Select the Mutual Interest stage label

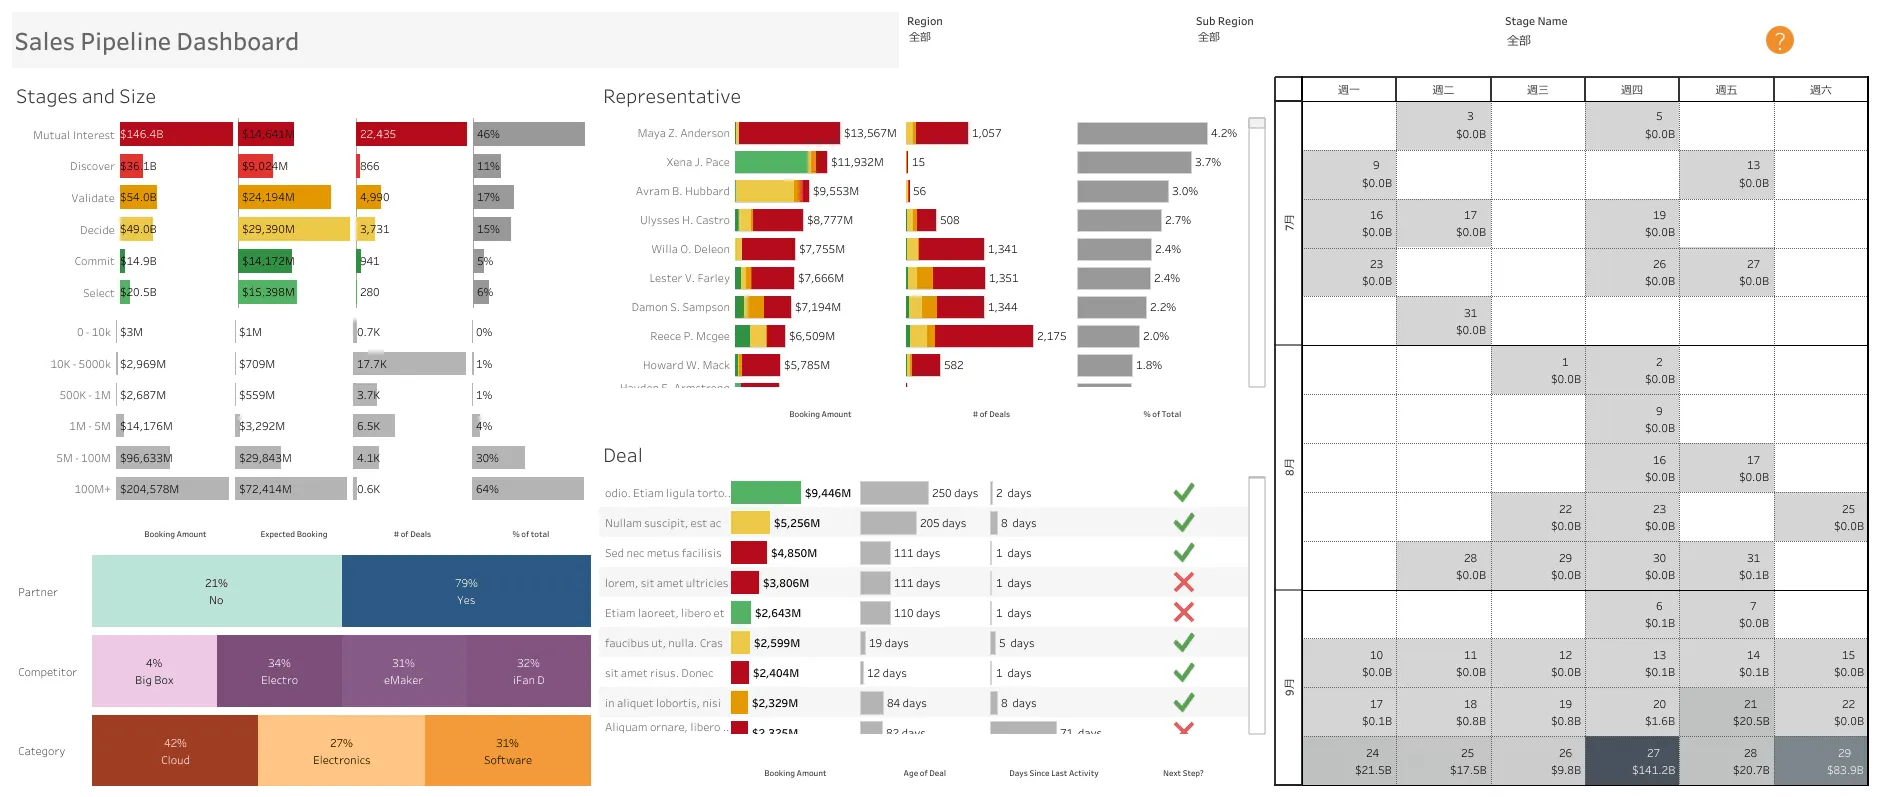[x=73, y=135]
